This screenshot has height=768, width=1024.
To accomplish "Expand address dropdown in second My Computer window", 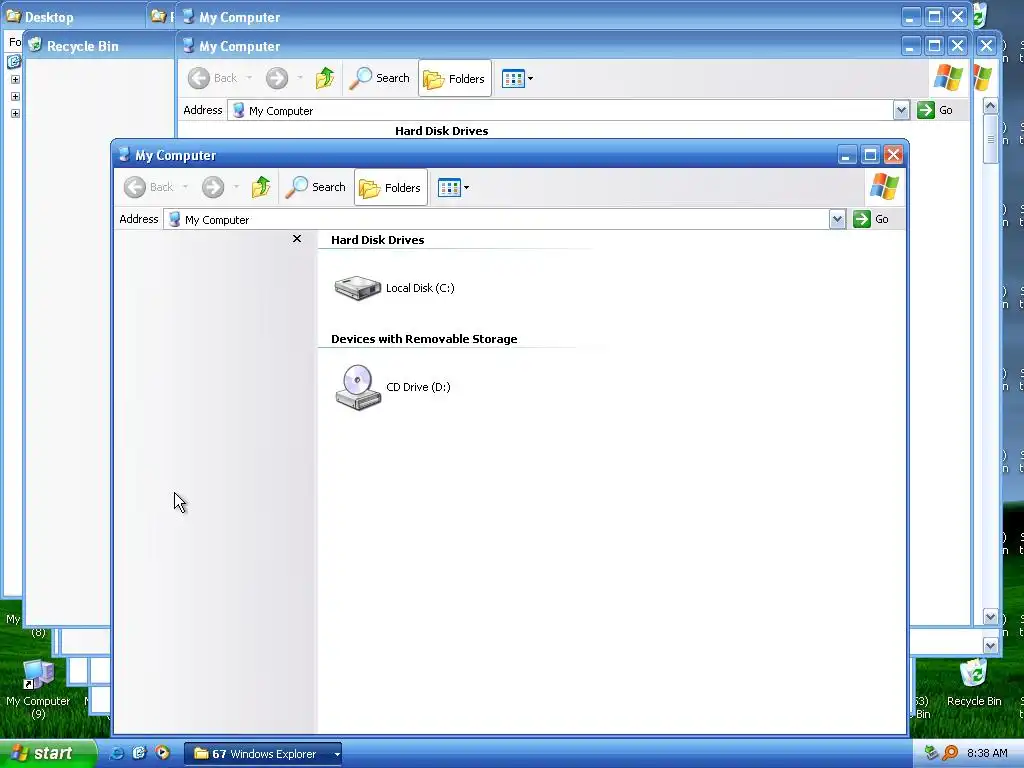I will 901,110.
